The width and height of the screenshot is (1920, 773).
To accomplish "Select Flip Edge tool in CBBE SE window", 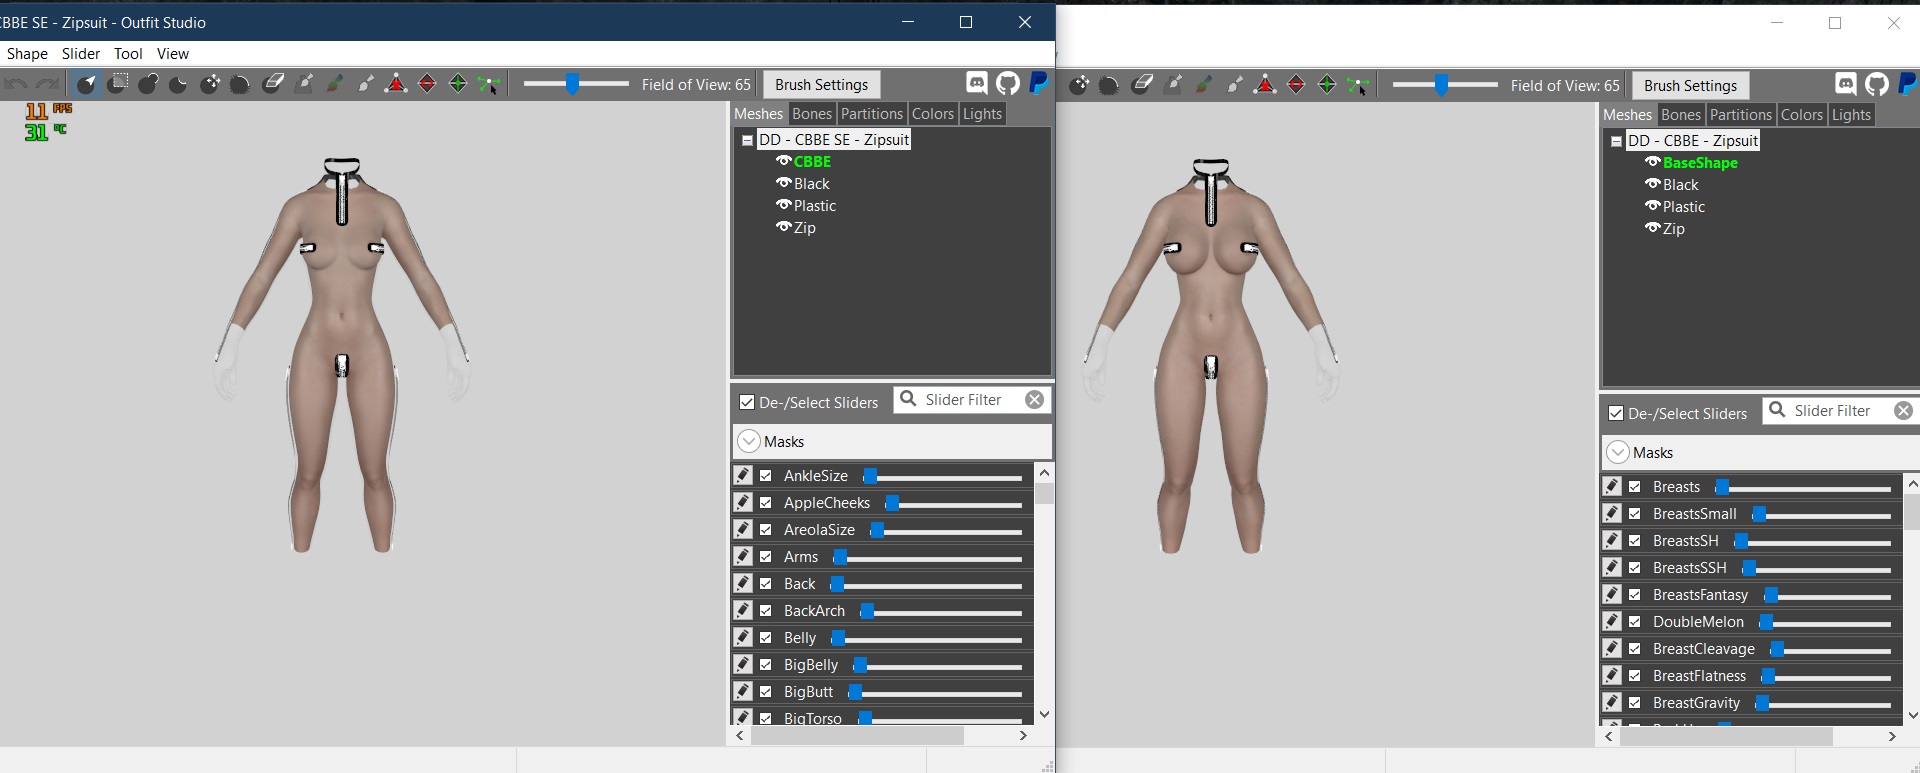I will (x=427, y=84).
